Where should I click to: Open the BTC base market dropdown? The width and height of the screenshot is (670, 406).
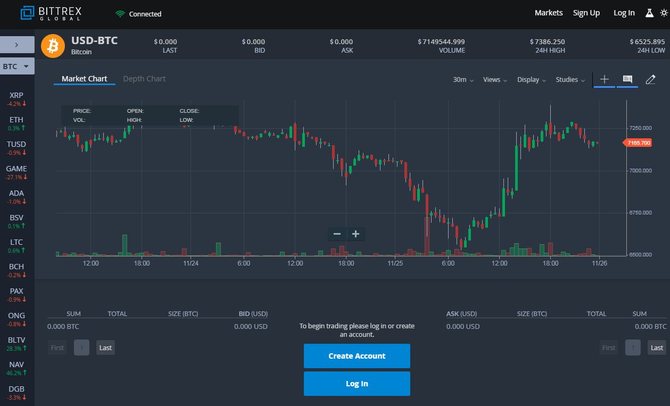pos(17,66)
